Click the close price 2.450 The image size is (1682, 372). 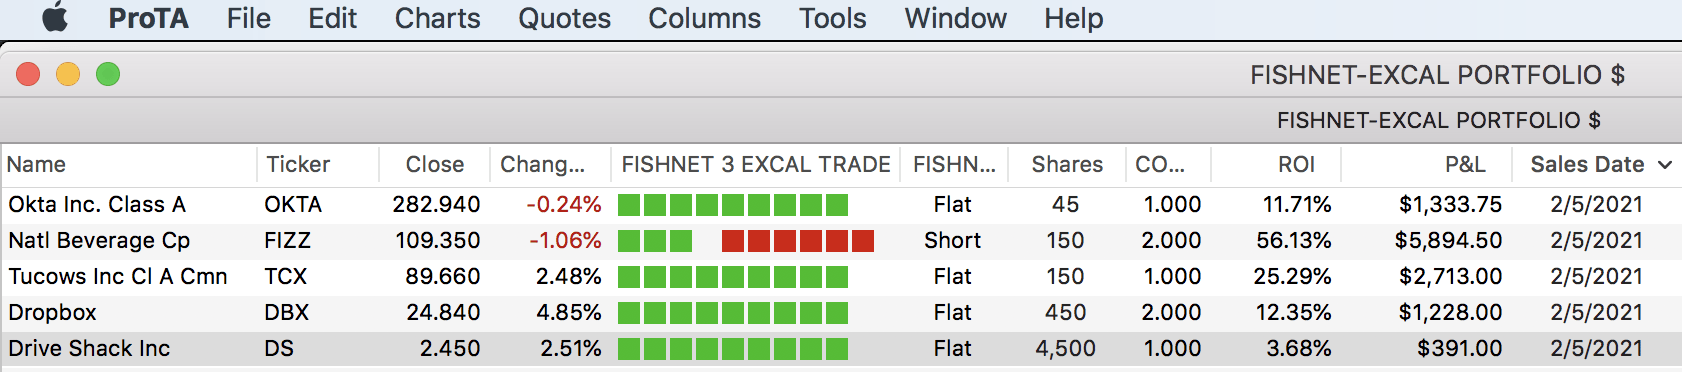tap(450, 348)
